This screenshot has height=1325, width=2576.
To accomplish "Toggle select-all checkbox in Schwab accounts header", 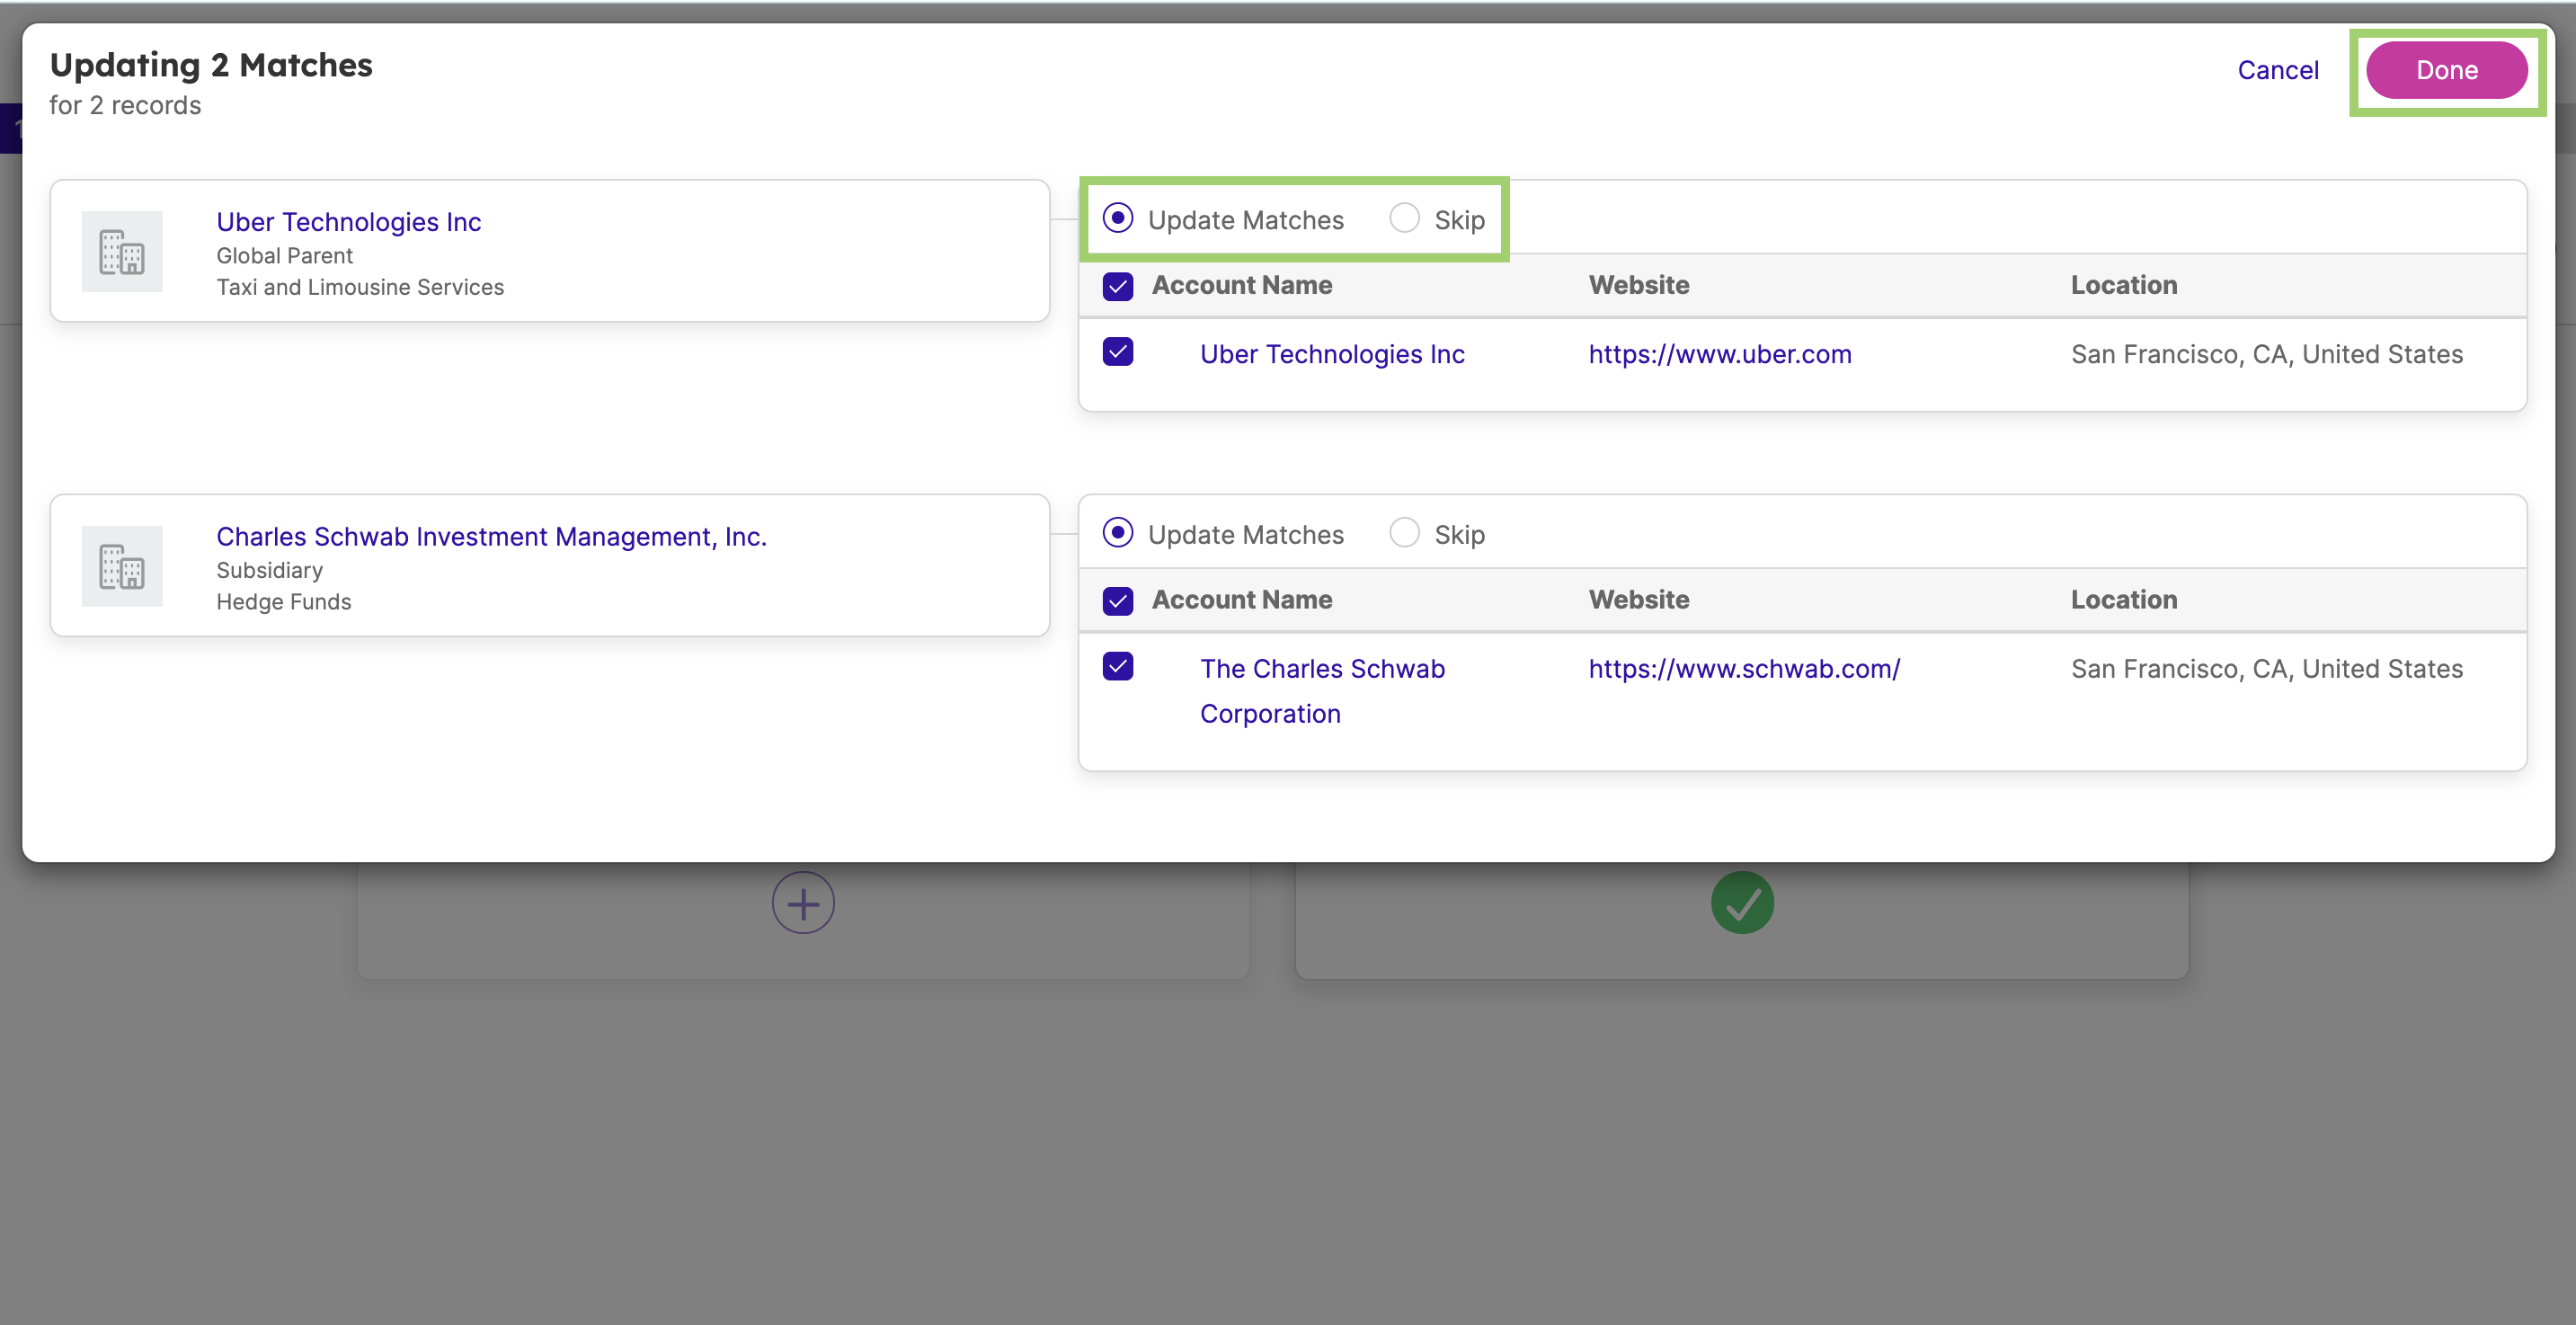I will 1117,601.
